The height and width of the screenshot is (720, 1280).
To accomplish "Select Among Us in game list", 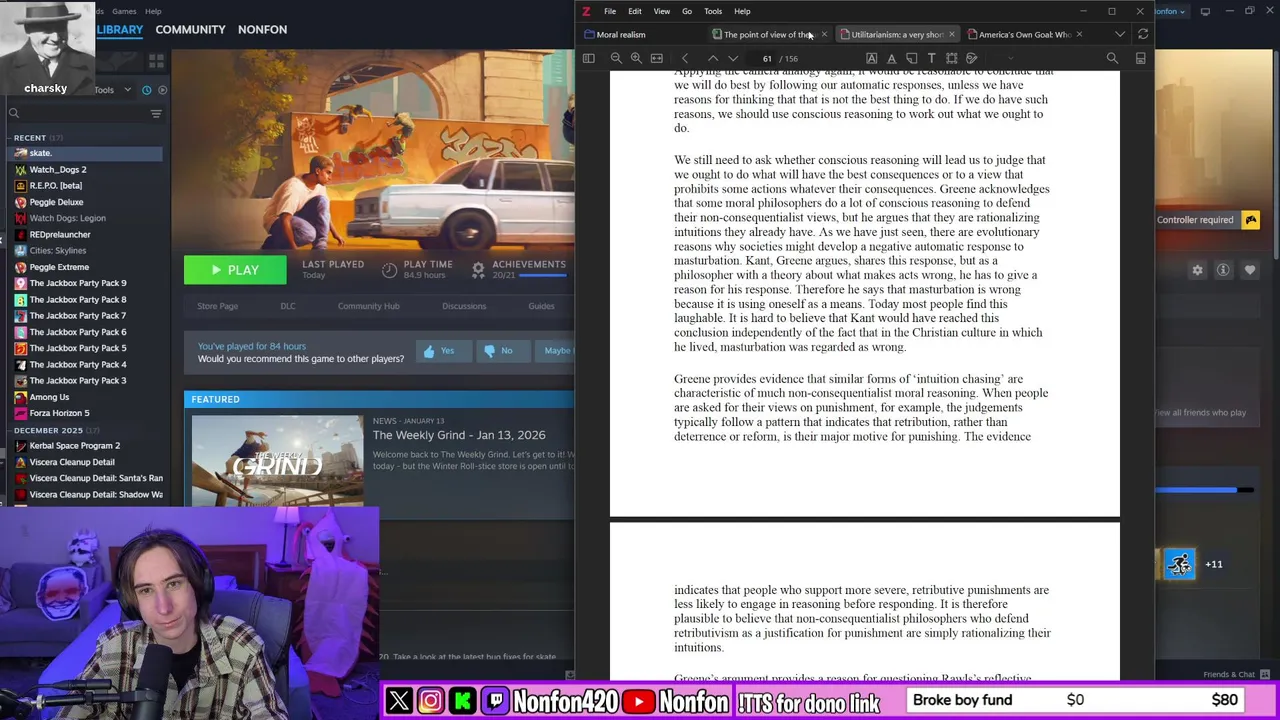I will coord(49,397).
